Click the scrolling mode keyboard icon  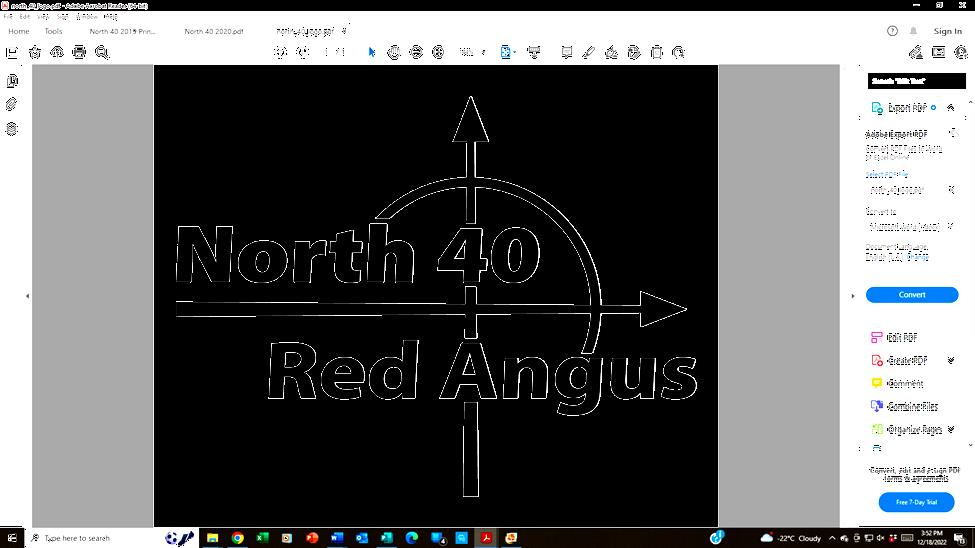pyautogui.click(x=534, y=52)
